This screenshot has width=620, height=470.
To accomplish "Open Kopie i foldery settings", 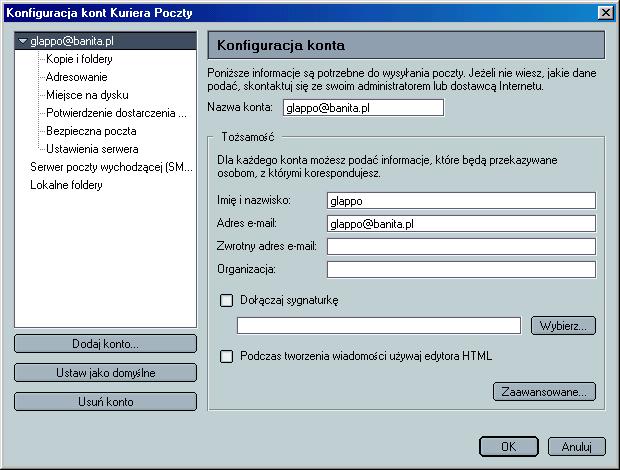I will [x=79, y=59].
